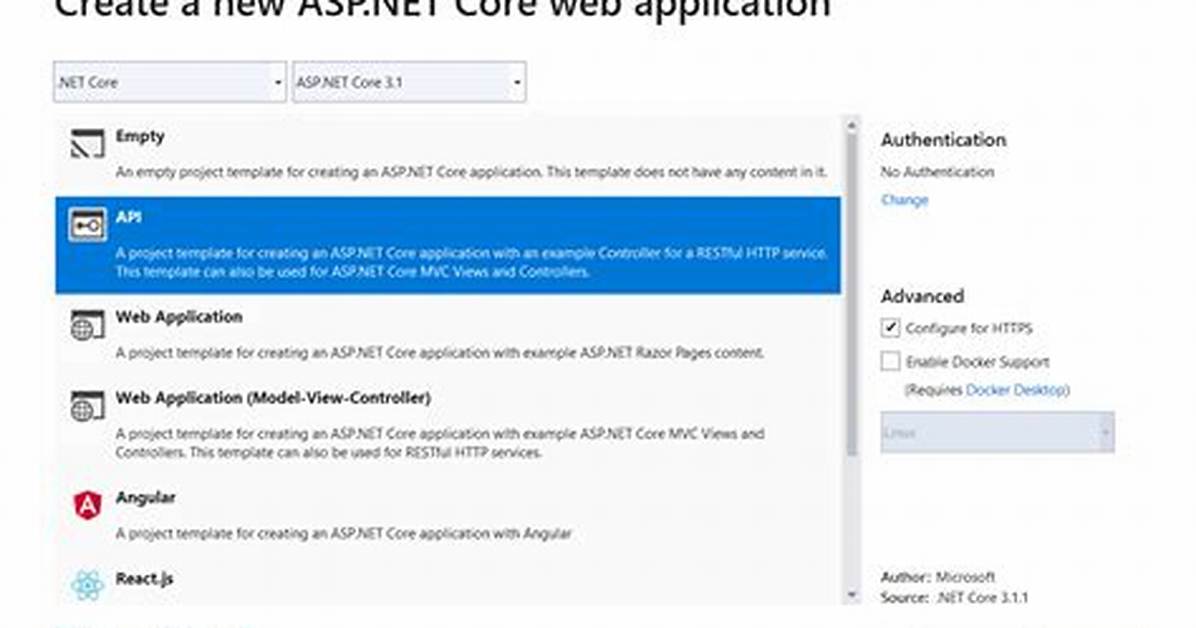Click the API RESTful service description
This screenshot has width=1196, height=628.
coord(471,262)
